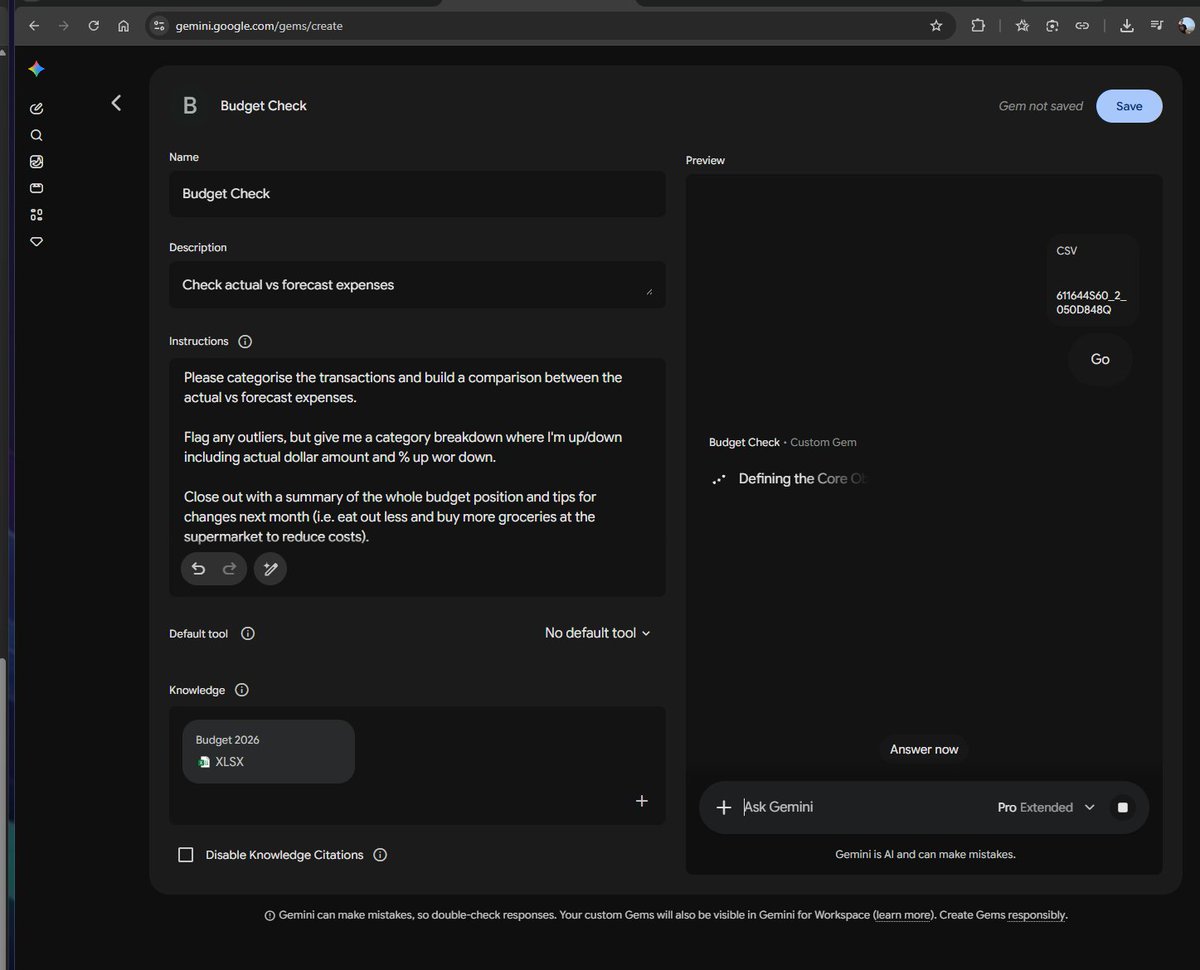Show info tooltip next to Knowledge

tap(242, 690)
